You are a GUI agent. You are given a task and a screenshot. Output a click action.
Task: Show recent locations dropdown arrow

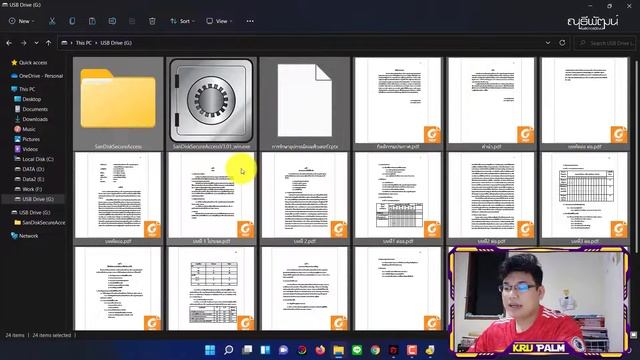(x=36, y=43)
